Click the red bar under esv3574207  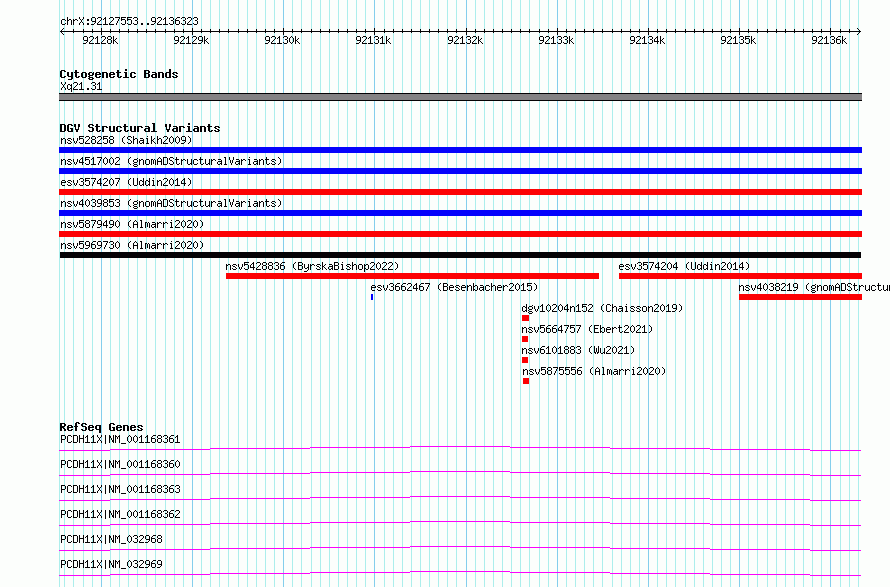click(x=460, y=192)
